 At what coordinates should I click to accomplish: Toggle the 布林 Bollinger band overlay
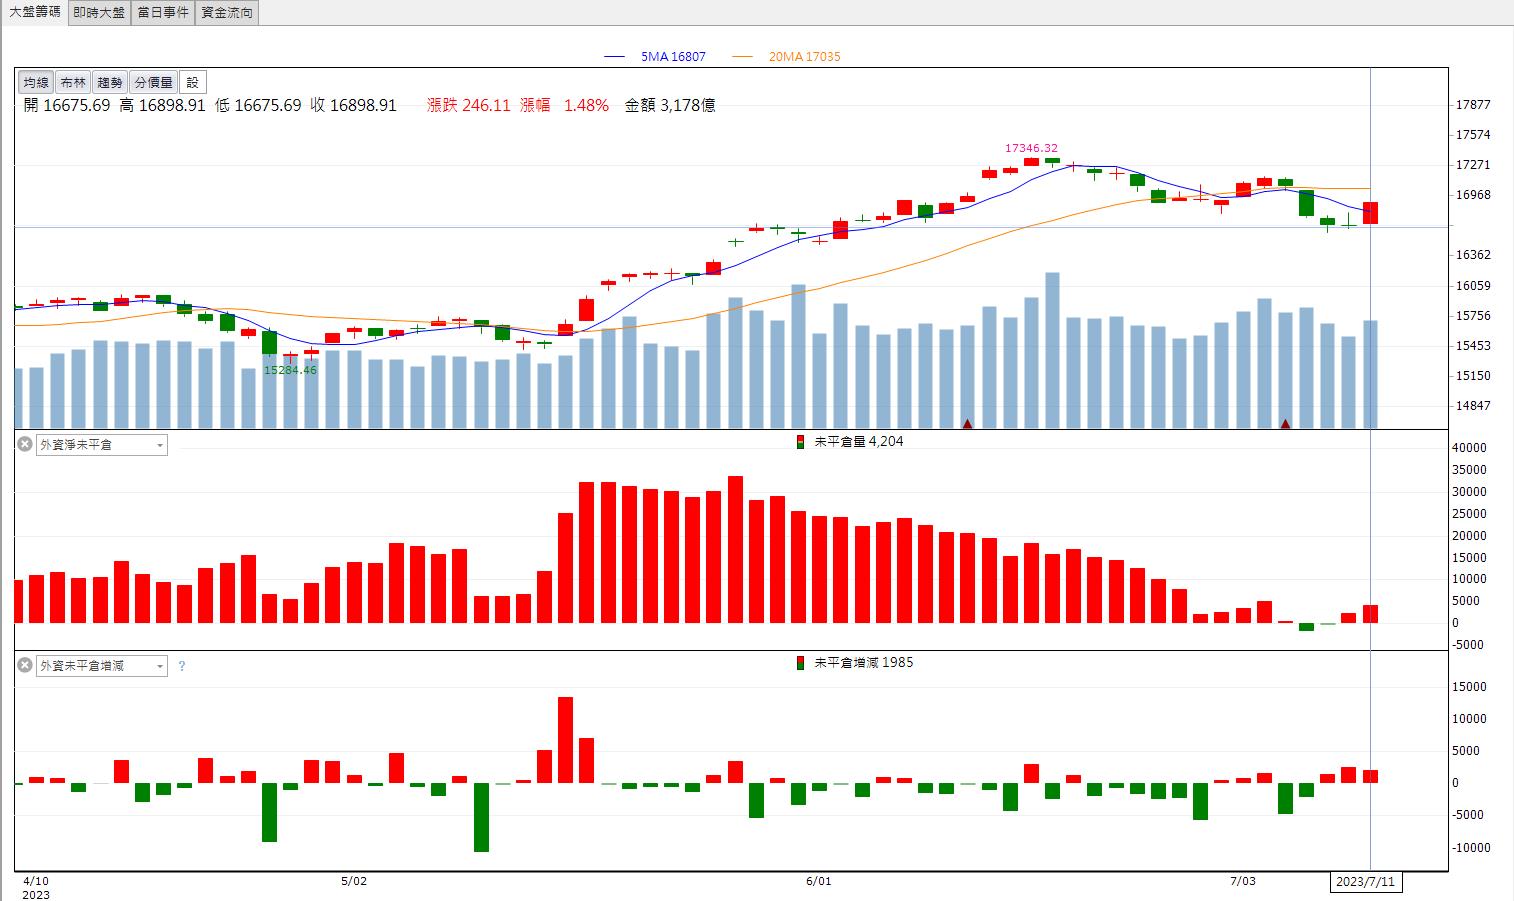(73, 83)
